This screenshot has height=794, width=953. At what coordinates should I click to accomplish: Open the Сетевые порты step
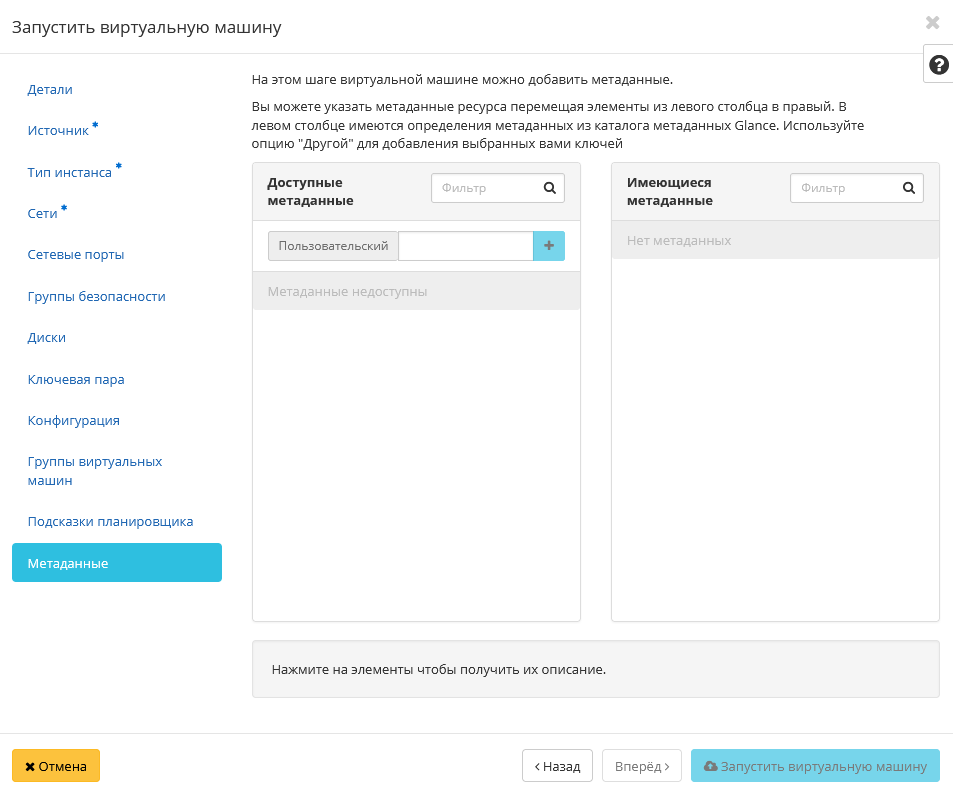pyautogui.click(x=76, y=255)
